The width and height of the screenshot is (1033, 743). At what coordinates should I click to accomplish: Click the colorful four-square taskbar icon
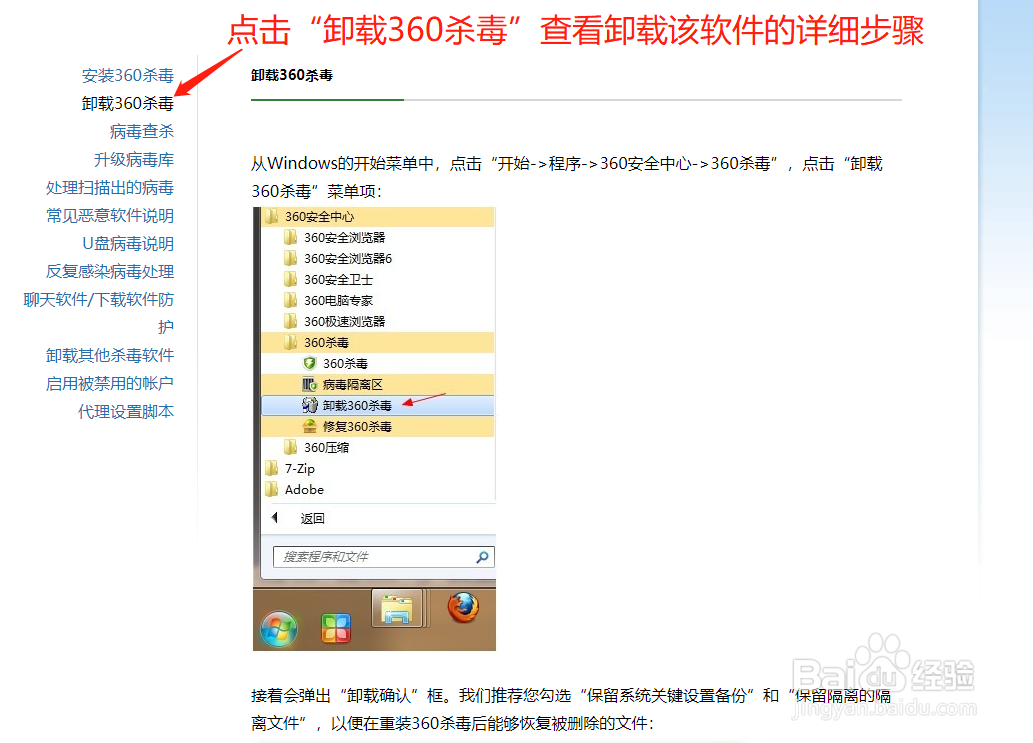tap(336, 628)
